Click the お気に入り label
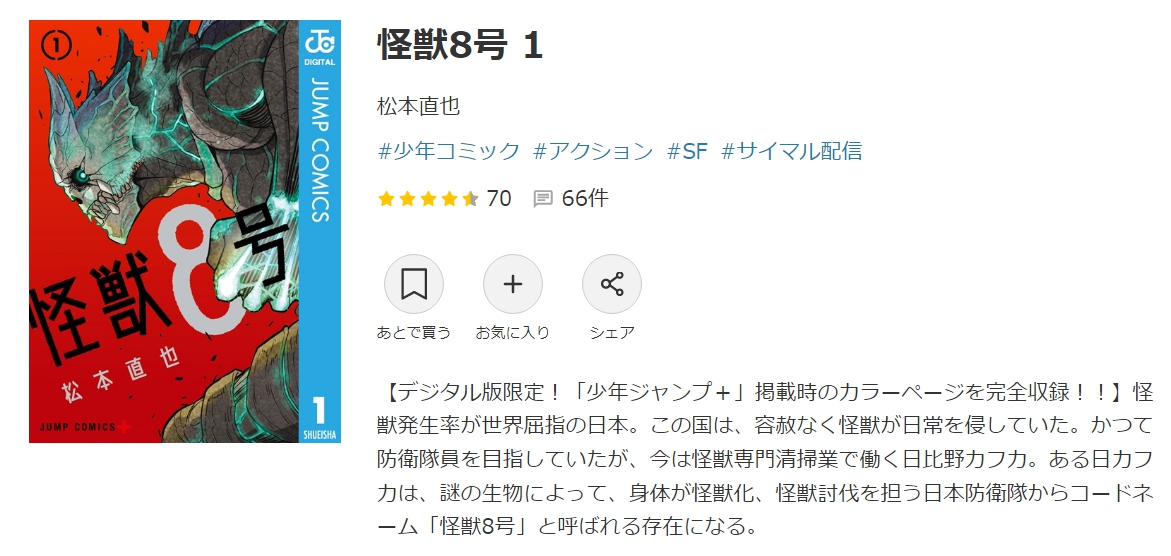The height and width of the screenshot is (556, 1171). point(513,333)
